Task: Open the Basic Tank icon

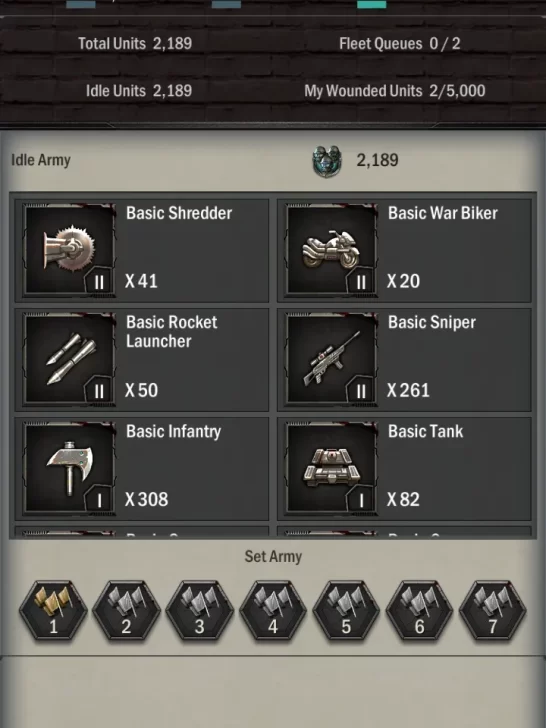Action: 331,468
